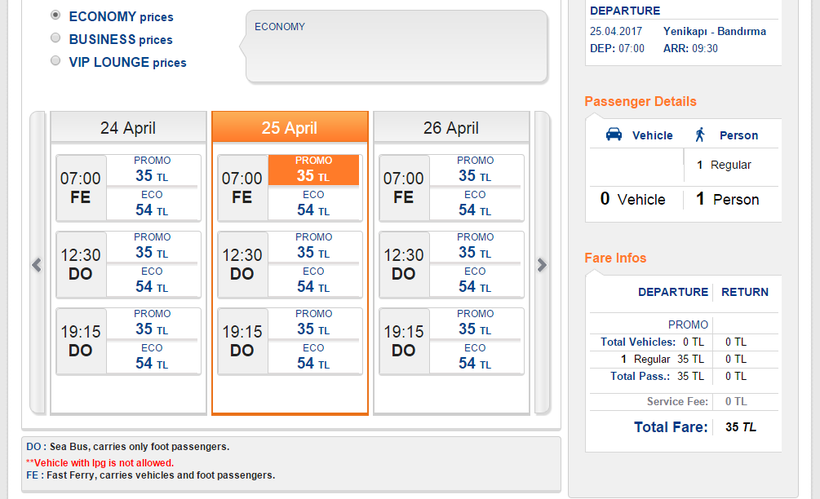Show later dates with right arrow
The width and height of the screenshot is (820, 499).
(542, 265)
